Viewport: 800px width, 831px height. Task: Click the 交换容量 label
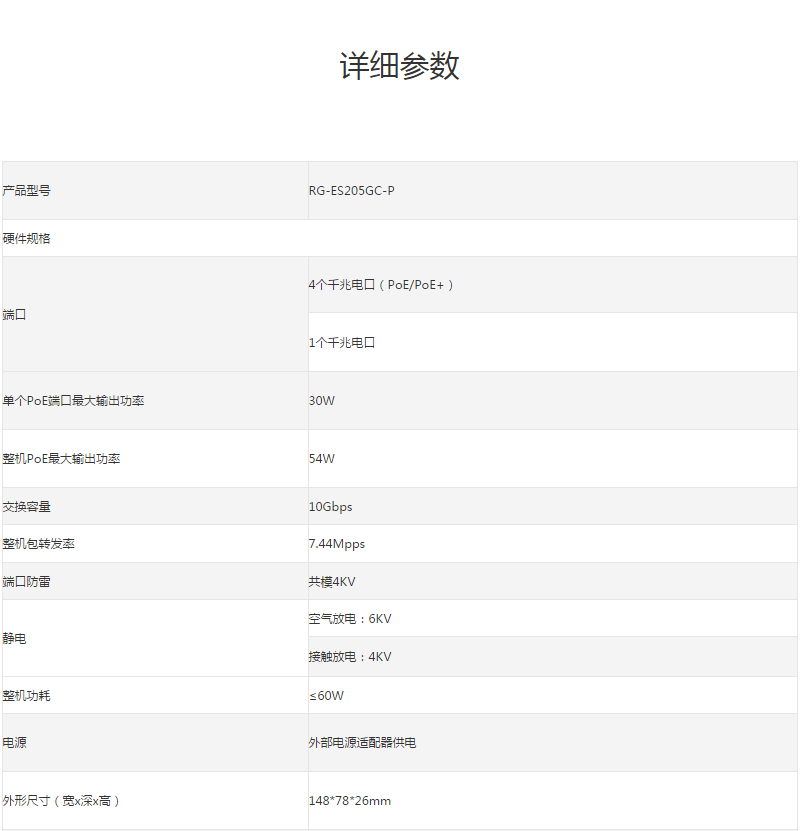[x=26, y=507]
